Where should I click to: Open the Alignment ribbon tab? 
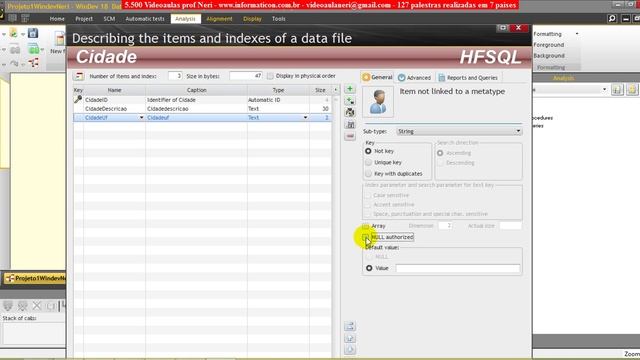(x=219, y=19)
